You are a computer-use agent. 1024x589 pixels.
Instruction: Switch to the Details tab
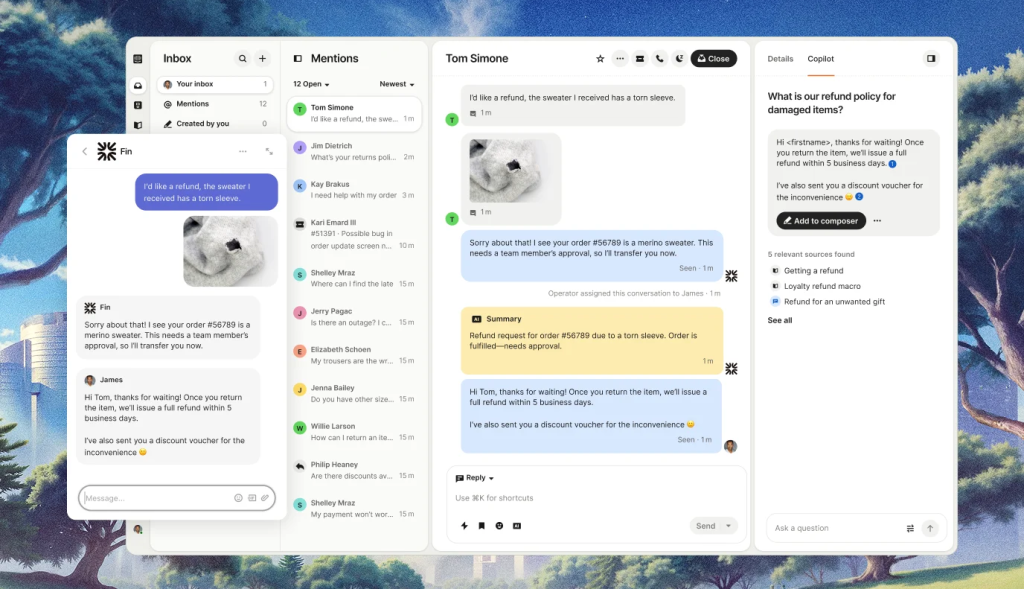click(780, 59)
